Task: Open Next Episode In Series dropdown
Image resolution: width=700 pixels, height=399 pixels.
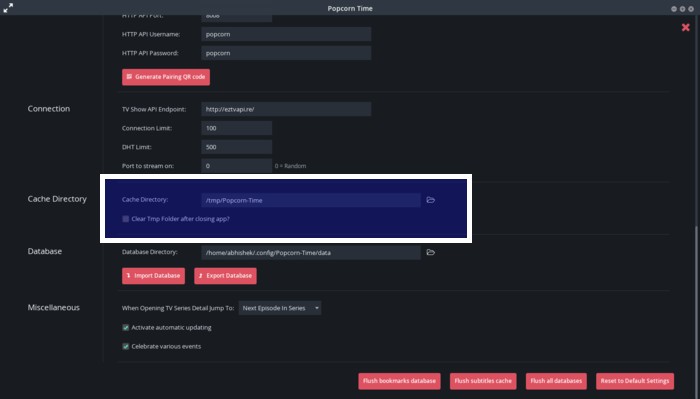Action: (x=279, y=308)
